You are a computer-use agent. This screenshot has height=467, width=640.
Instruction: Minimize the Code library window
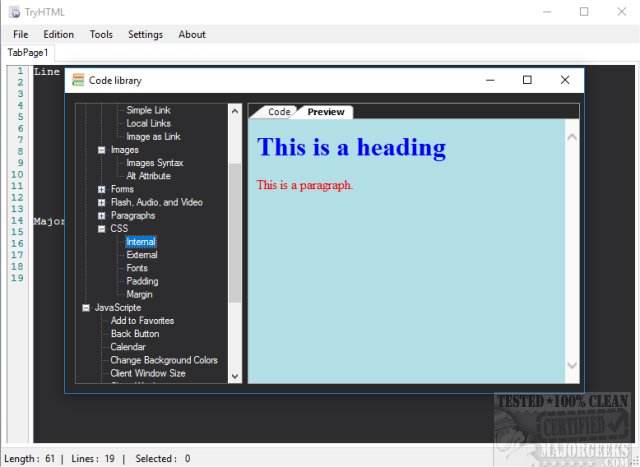point(490,80)
